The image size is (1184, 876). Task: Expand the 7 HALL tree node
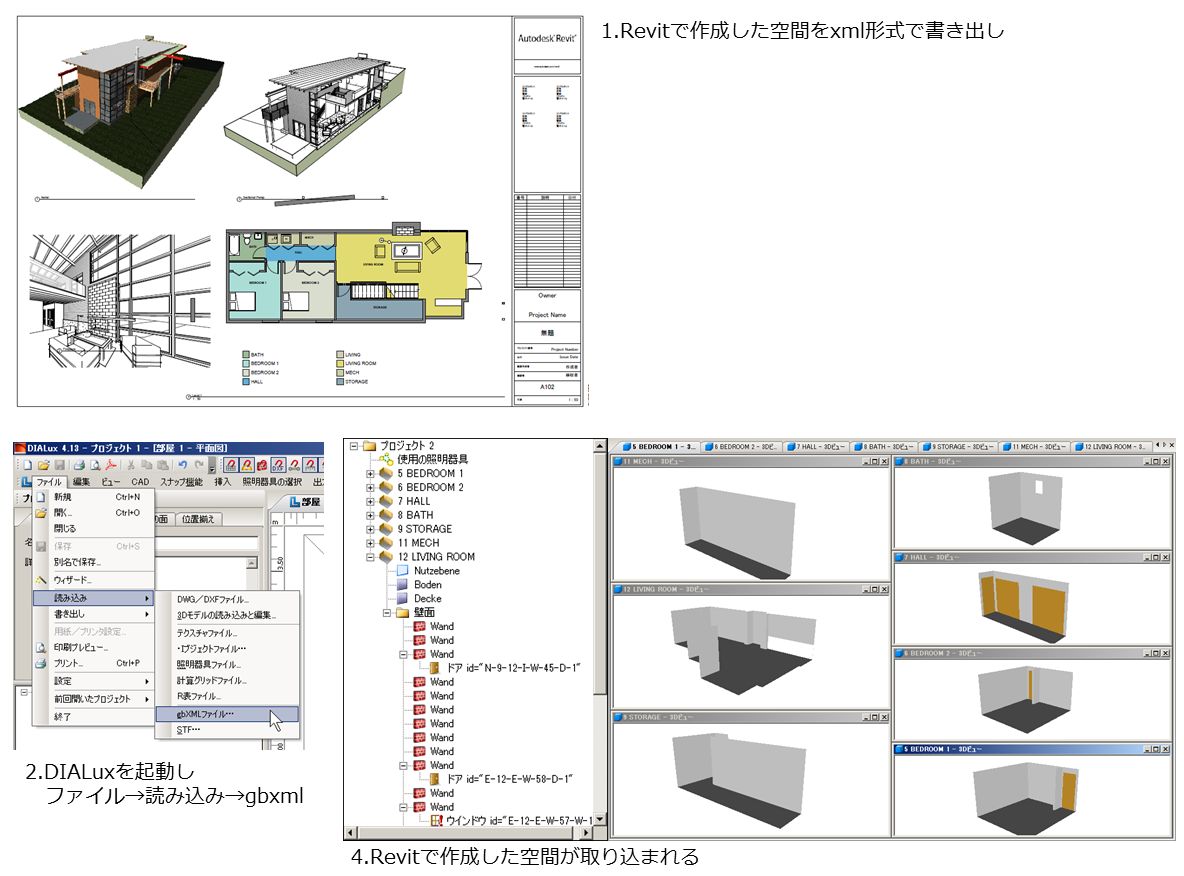coord(370,501)
